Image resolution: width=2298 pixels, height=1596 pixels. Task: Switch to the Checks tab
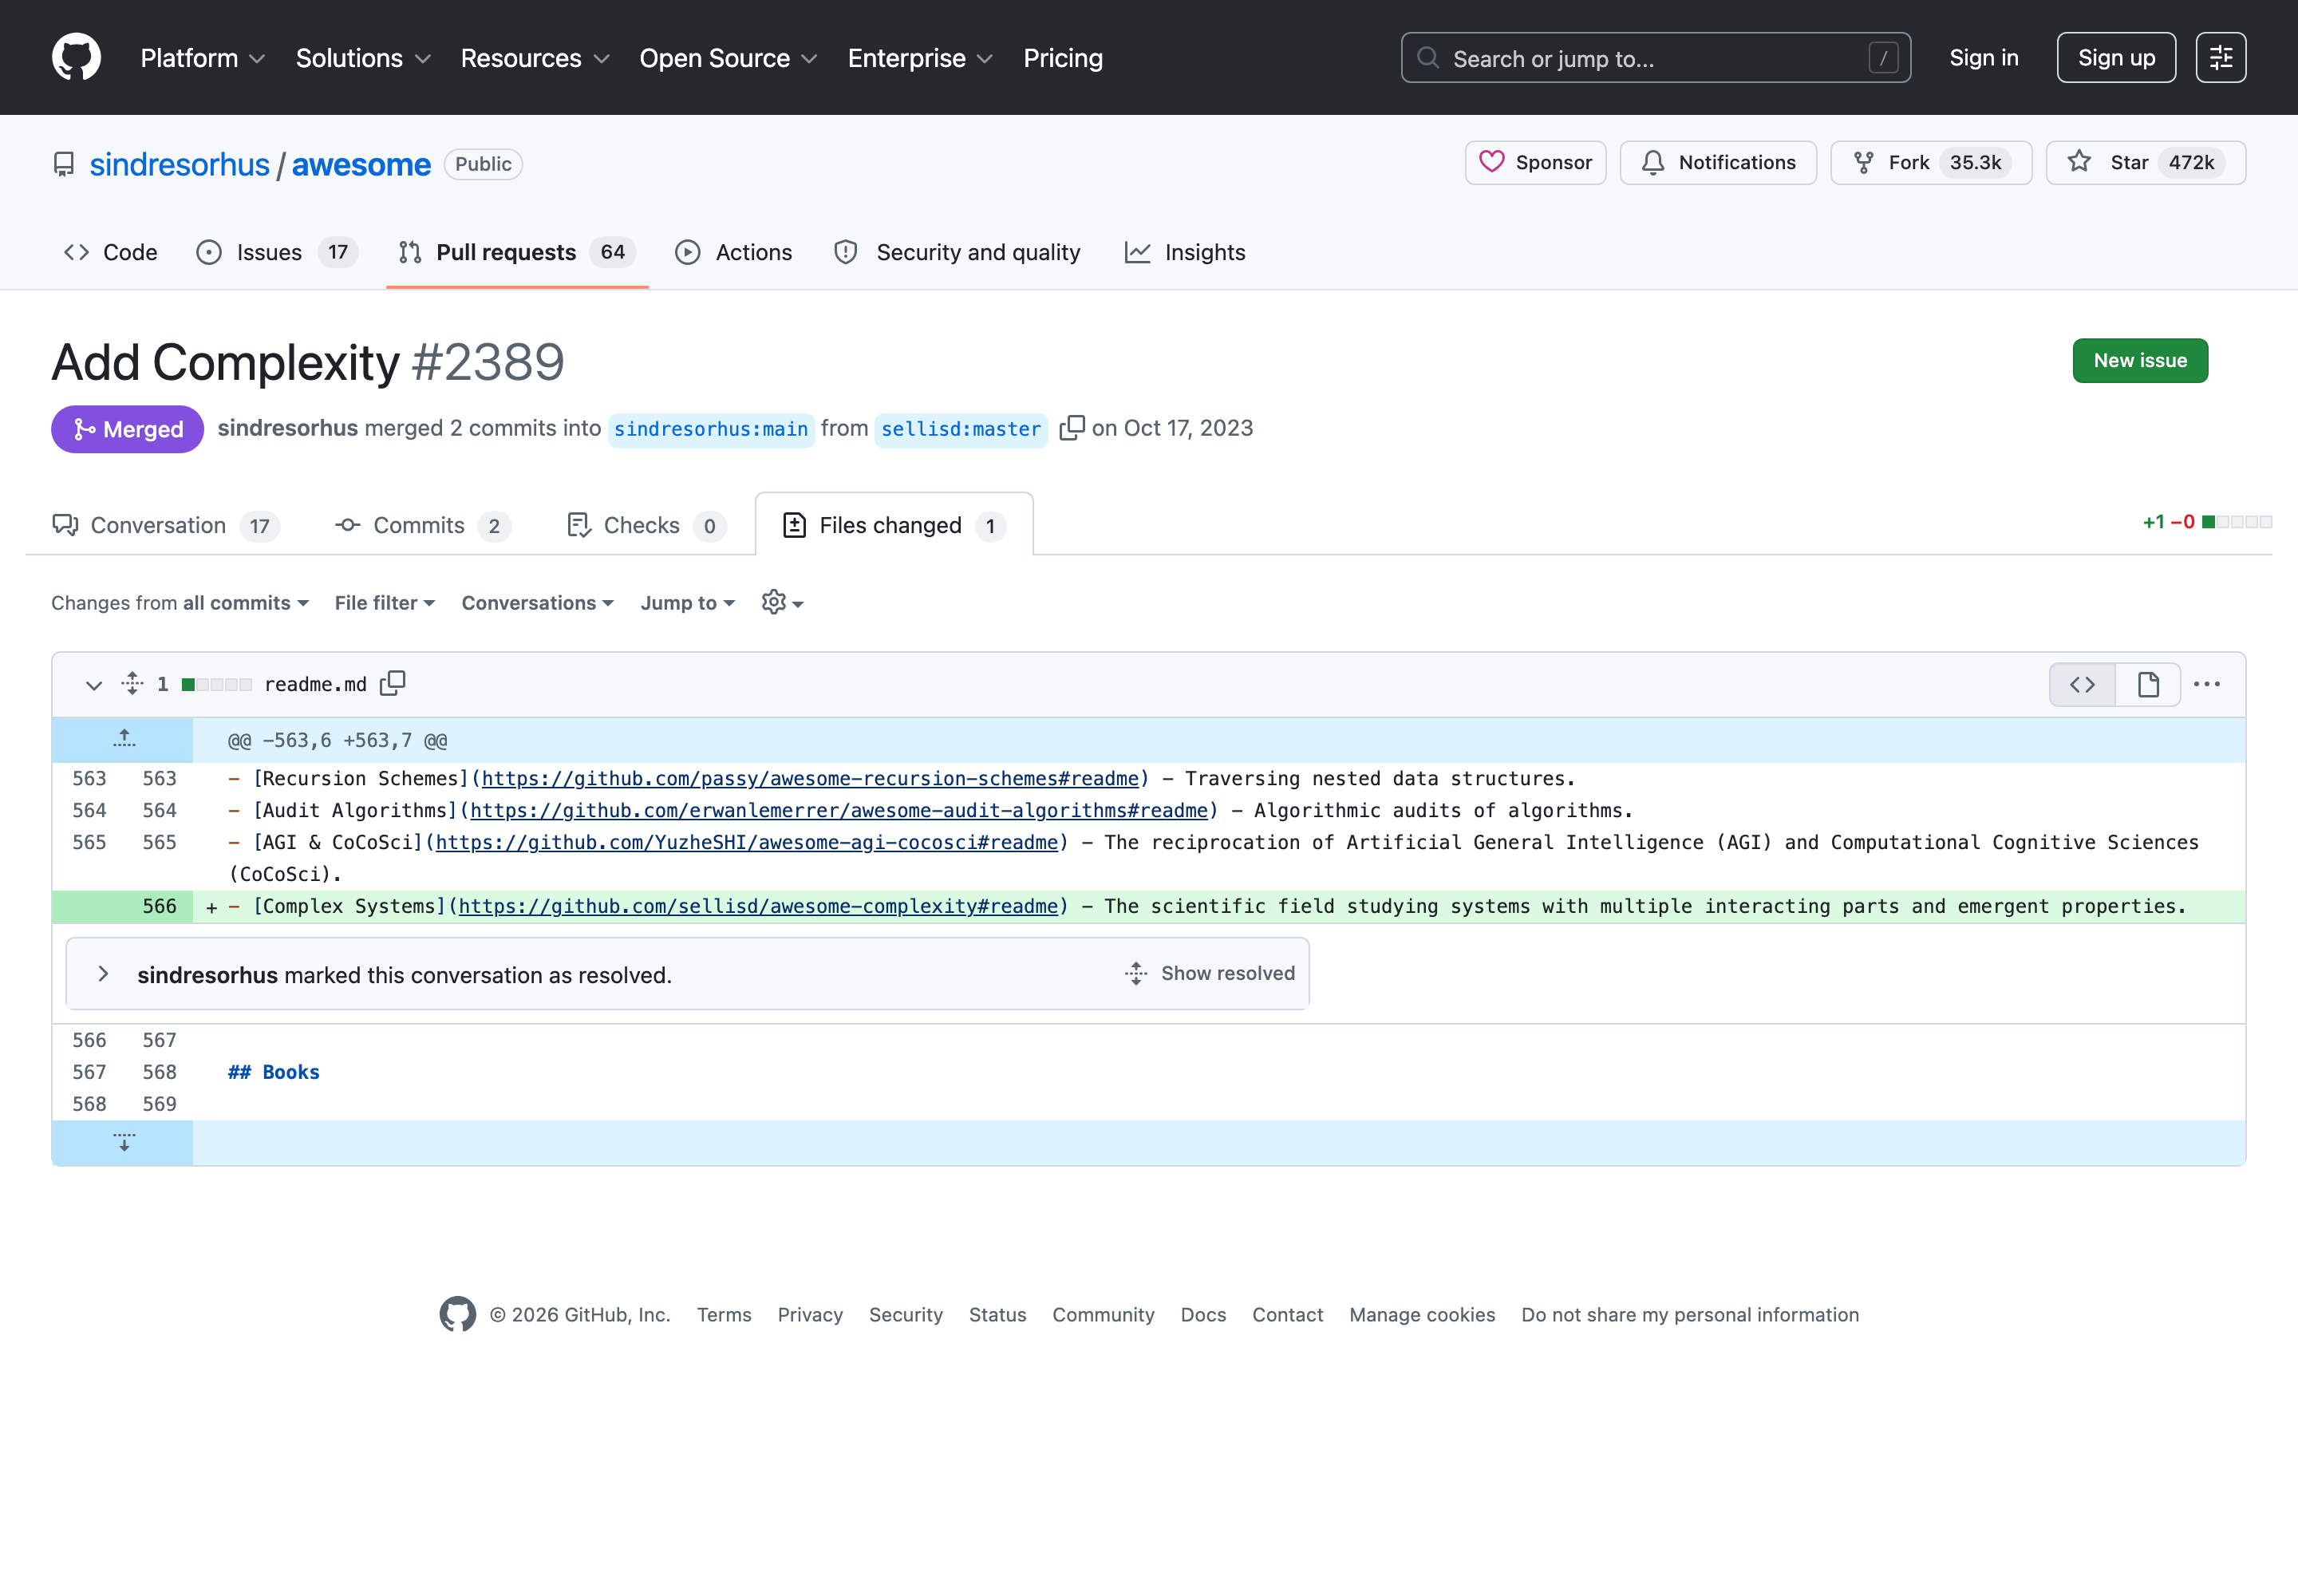[x=646, y=525]
